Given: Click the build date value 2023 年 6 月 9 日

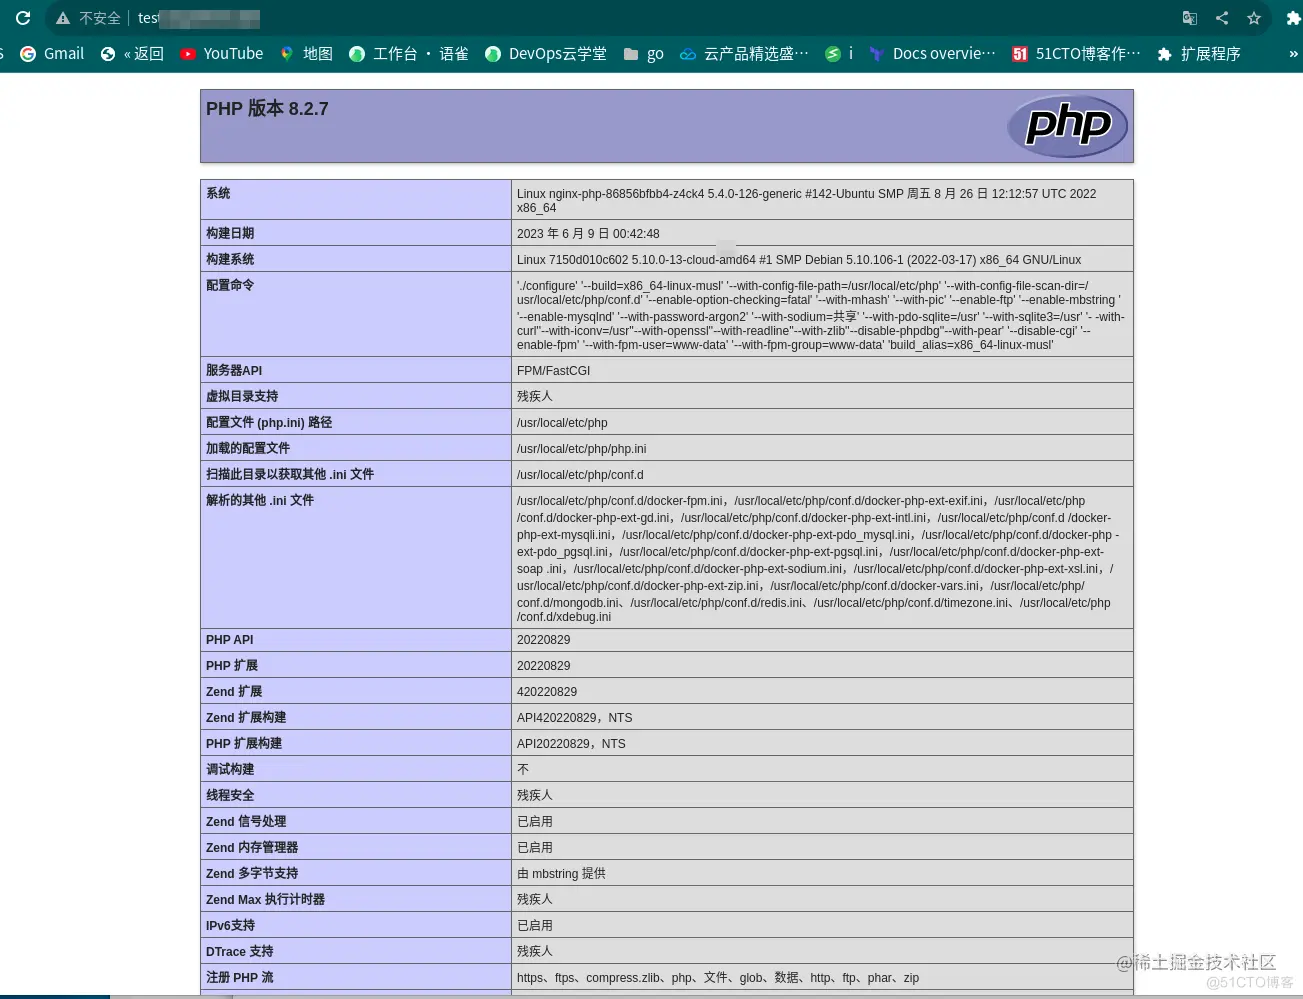Looking at the screenshot, I should 588,233.
